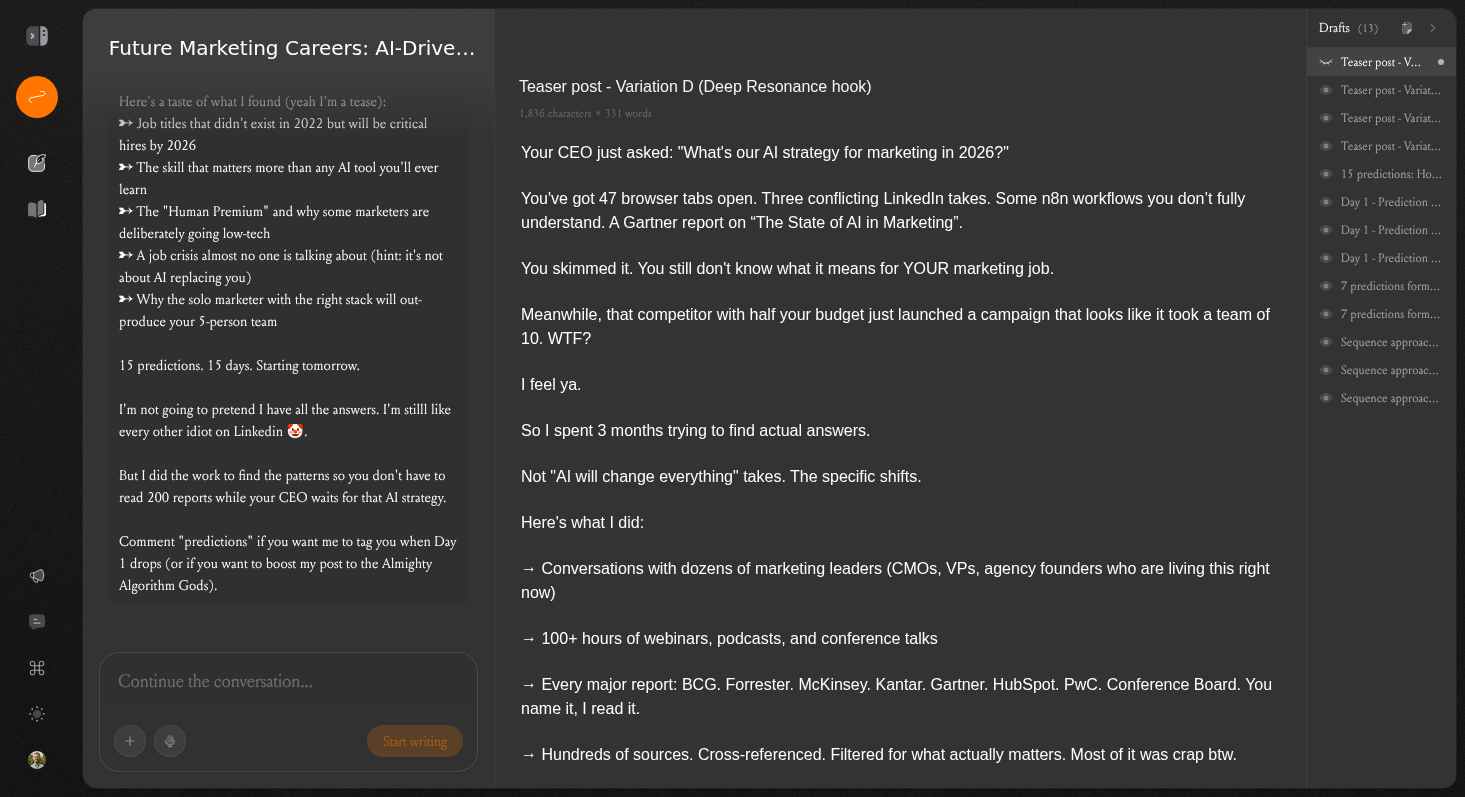This screenshot has width=1465, height=797.
Task: Open the chat bubble feedback icon
Action: coord(37,621)
